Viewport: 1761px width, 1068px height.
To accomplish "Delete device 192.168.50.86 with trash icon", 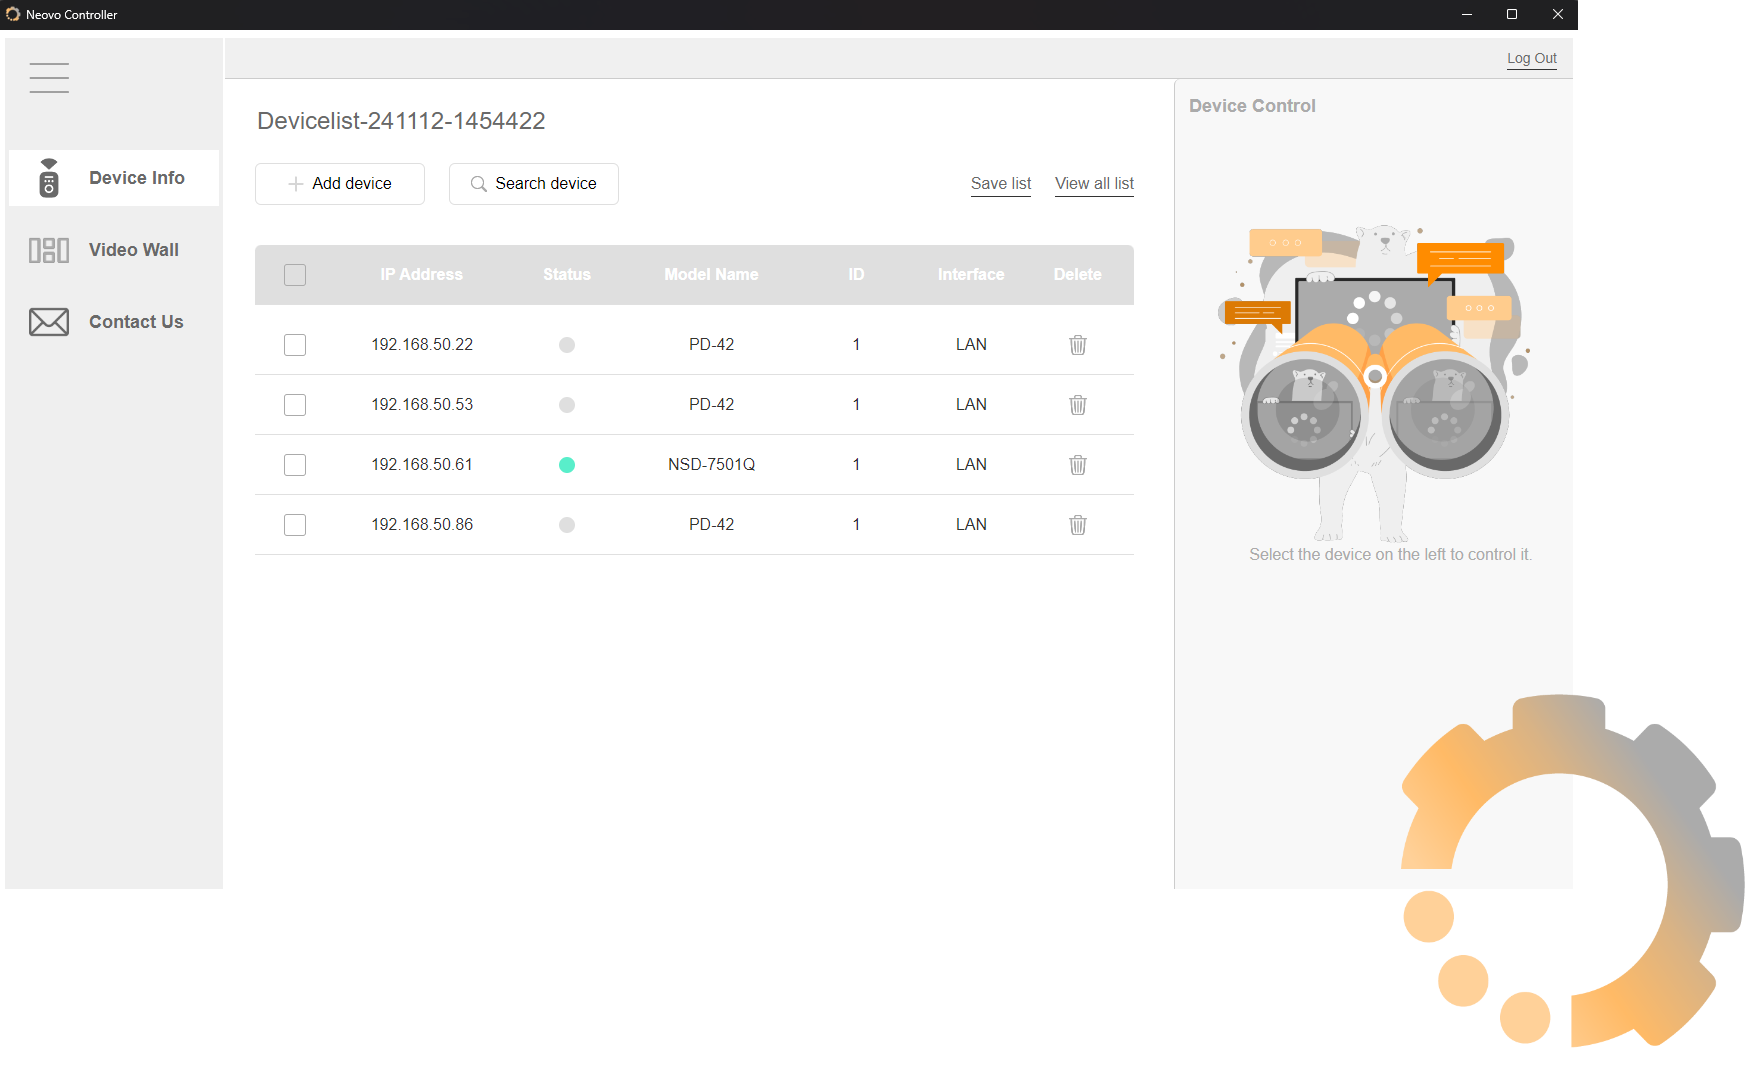I will click(1077, 525).
